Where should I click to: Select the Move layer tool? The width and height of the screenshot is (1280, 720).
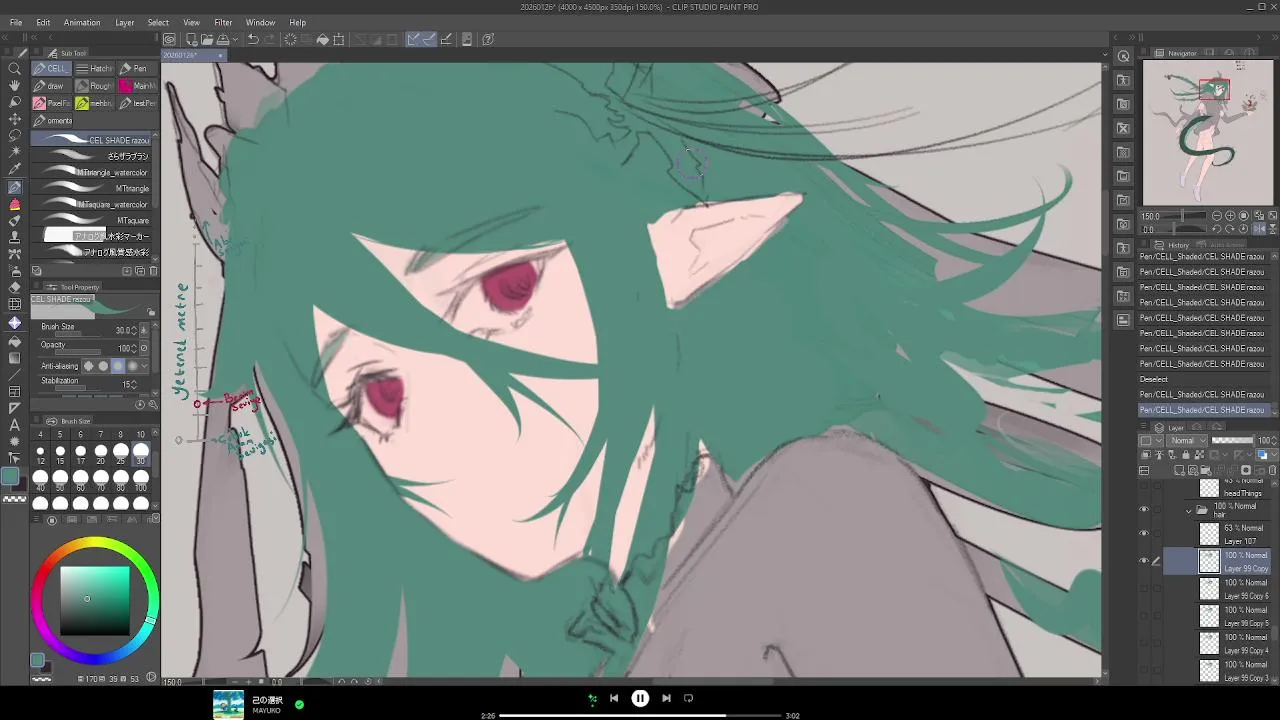[15, 119]
